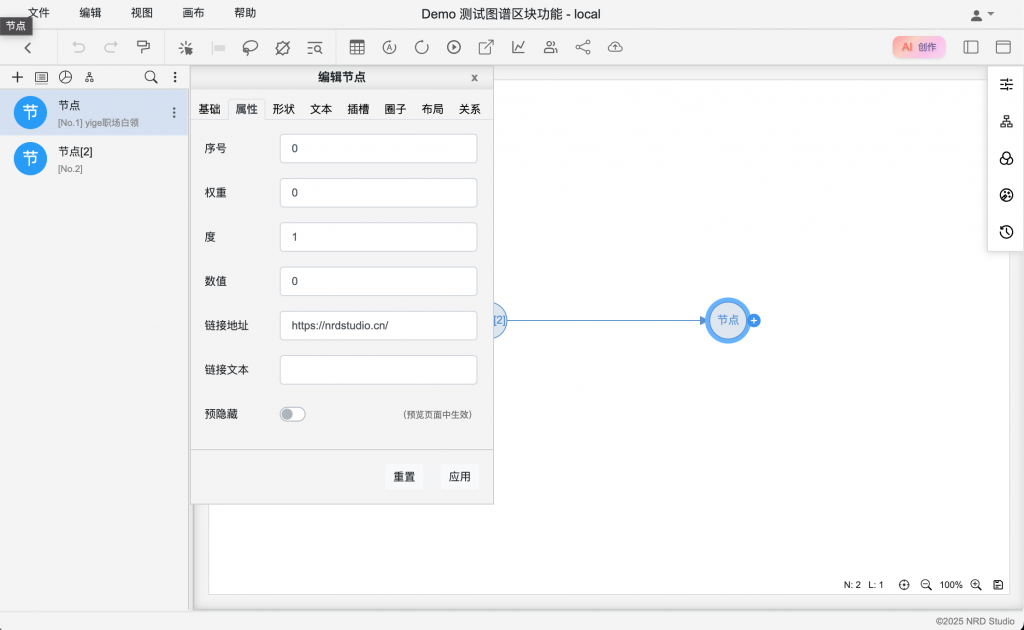Click the search icon in node list
This screenshot has width=1024, height=630.
[151, 77]
